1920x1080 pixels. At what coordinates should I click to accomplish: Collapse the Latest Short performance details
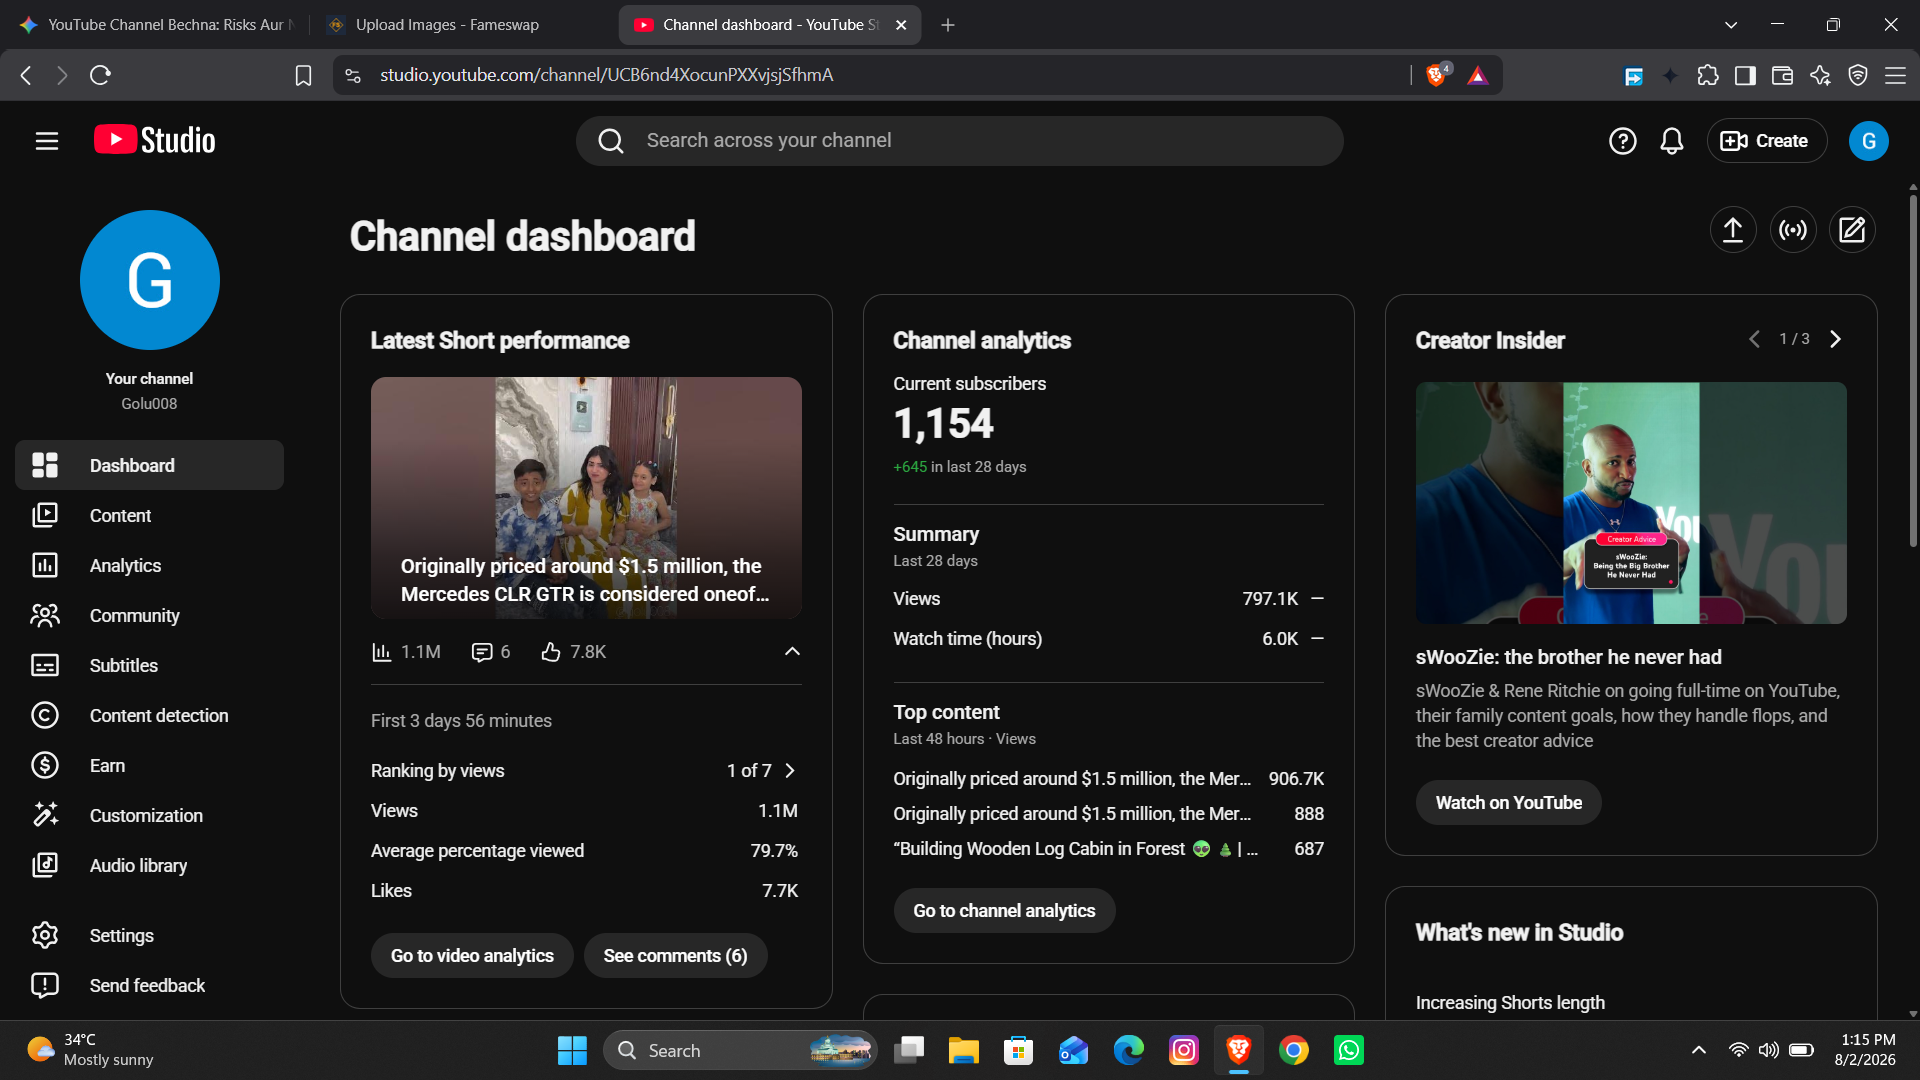[x=792, y=651]
